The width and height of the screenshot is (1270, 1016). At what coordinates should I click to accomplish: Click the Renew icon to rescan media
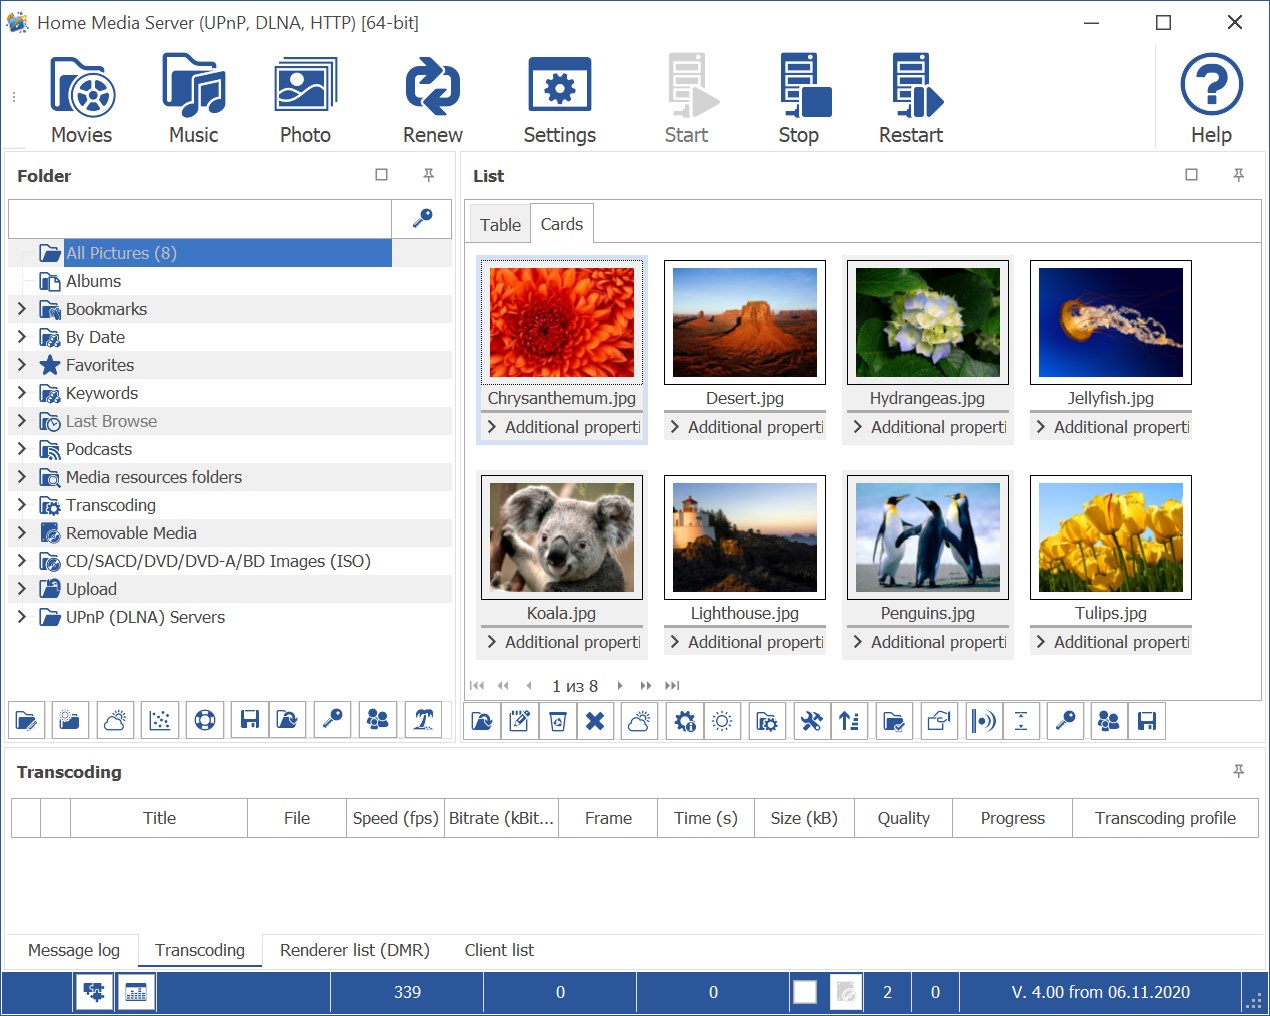pyautogui.click(x=432, y=95)
